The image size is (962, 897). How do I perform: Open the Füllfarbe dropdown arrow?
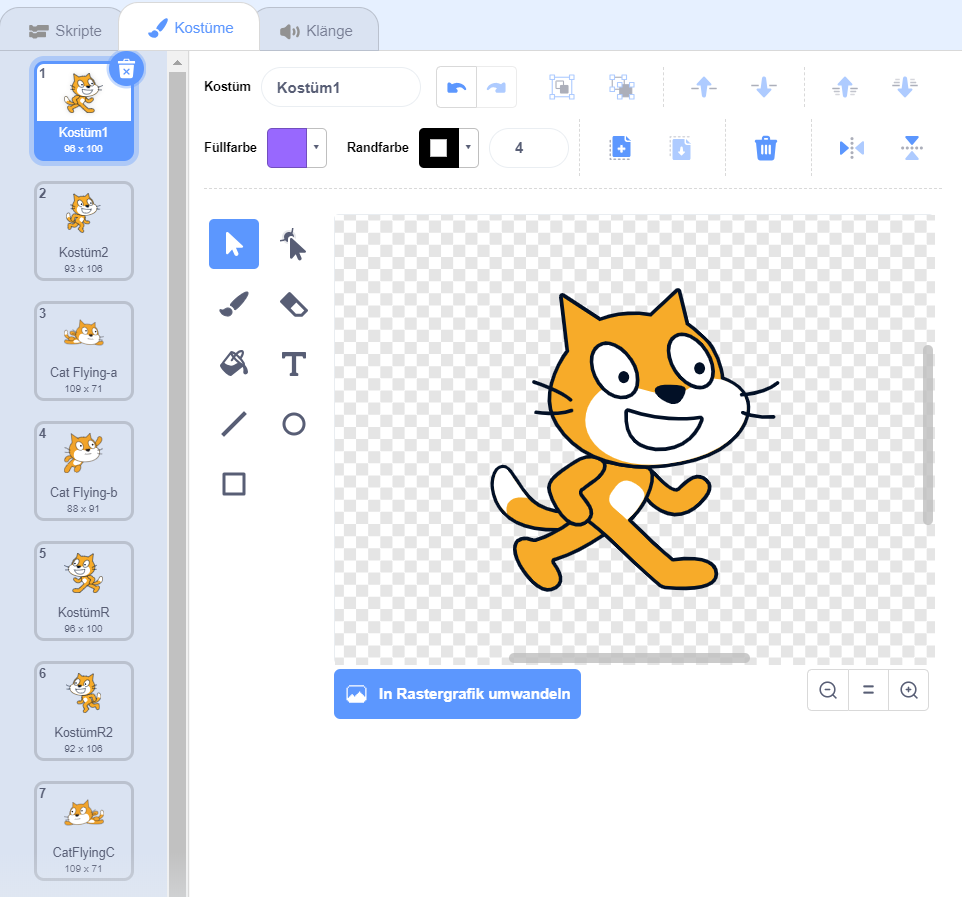pyautogui.click(x=317, y=147)
